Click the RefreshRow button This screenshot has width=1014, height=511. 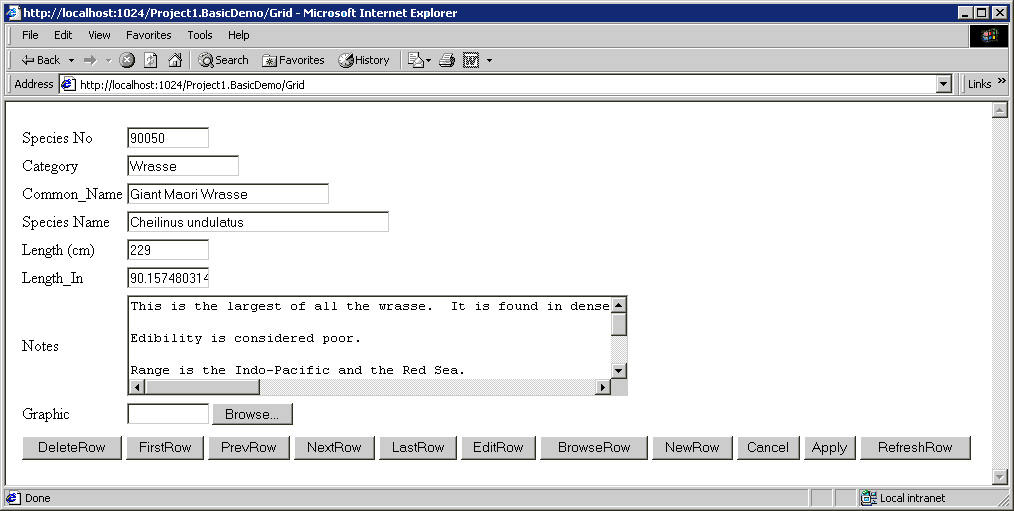915,448
